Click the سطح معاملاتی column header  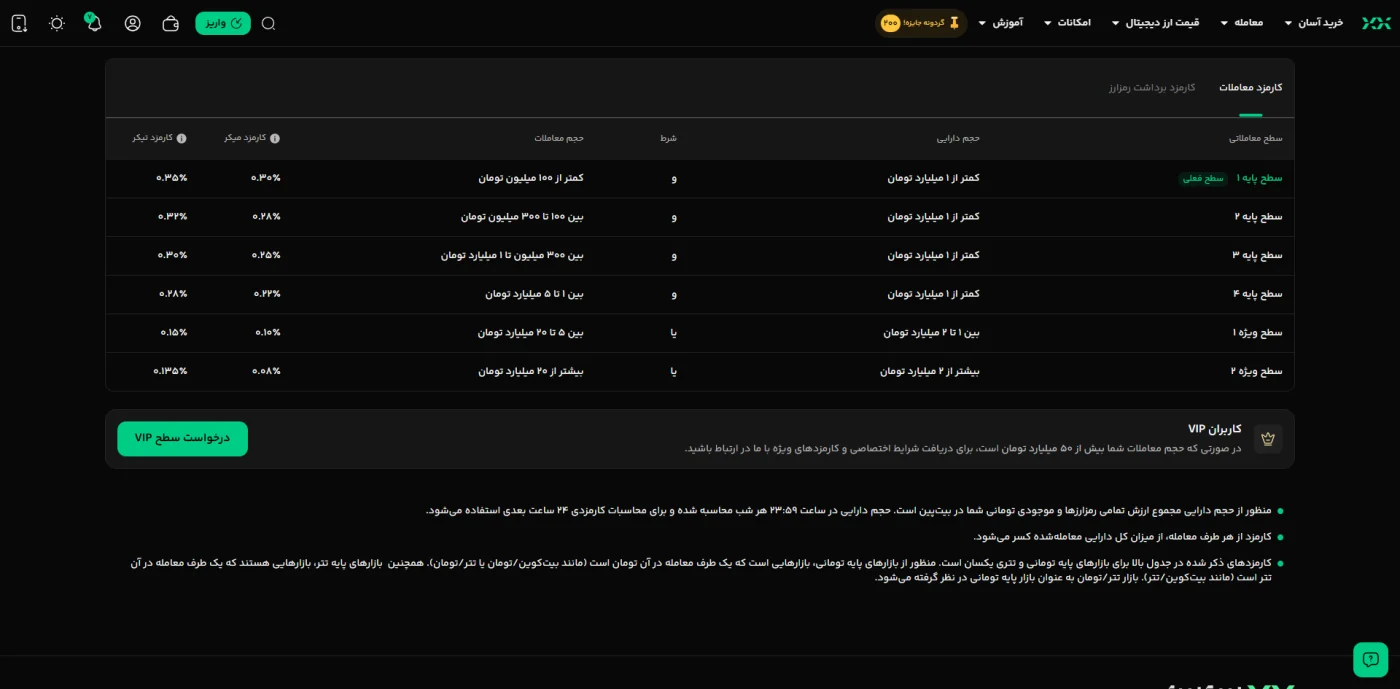(1255, 138)
